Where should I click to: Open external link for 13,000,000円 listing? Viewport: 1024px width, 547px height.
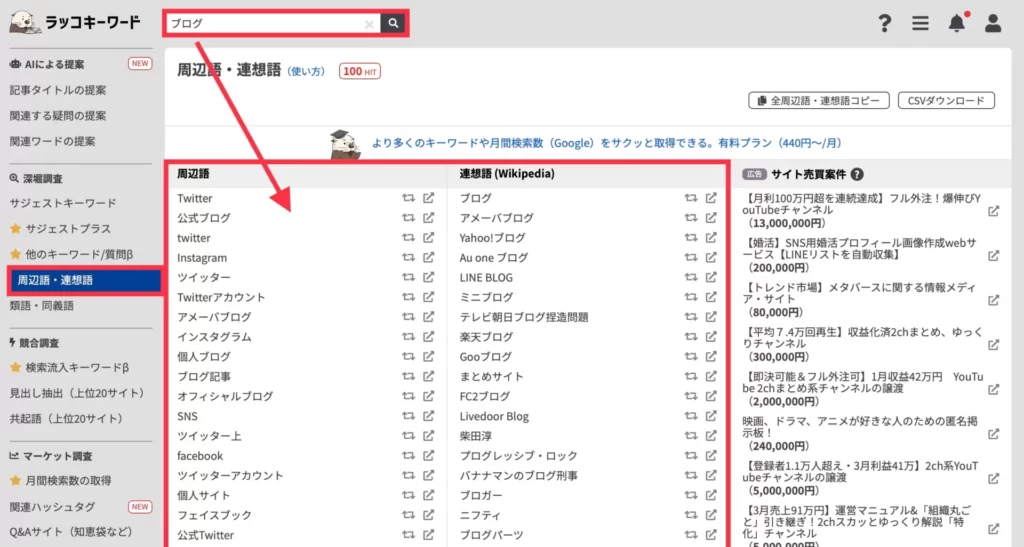coord(993,211)
